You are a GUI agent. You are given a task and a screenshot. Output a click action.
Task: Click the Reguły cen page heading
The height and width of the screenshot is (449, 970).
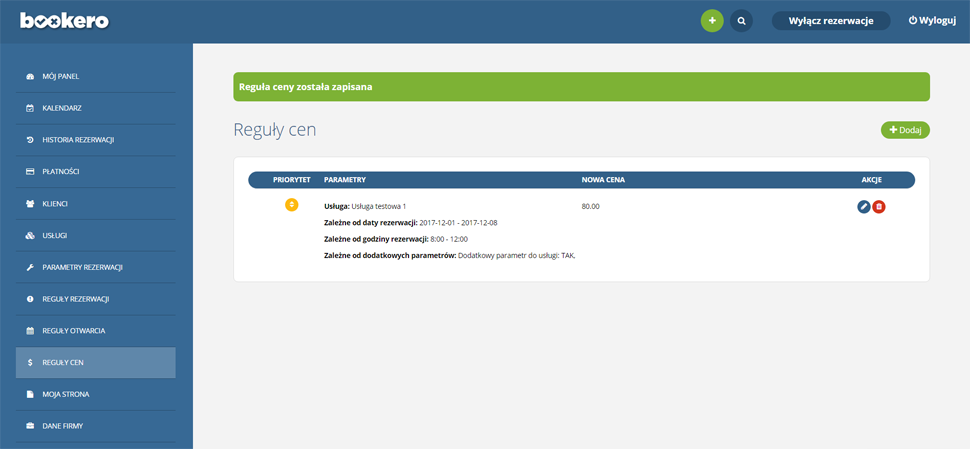tap(275, 130)
